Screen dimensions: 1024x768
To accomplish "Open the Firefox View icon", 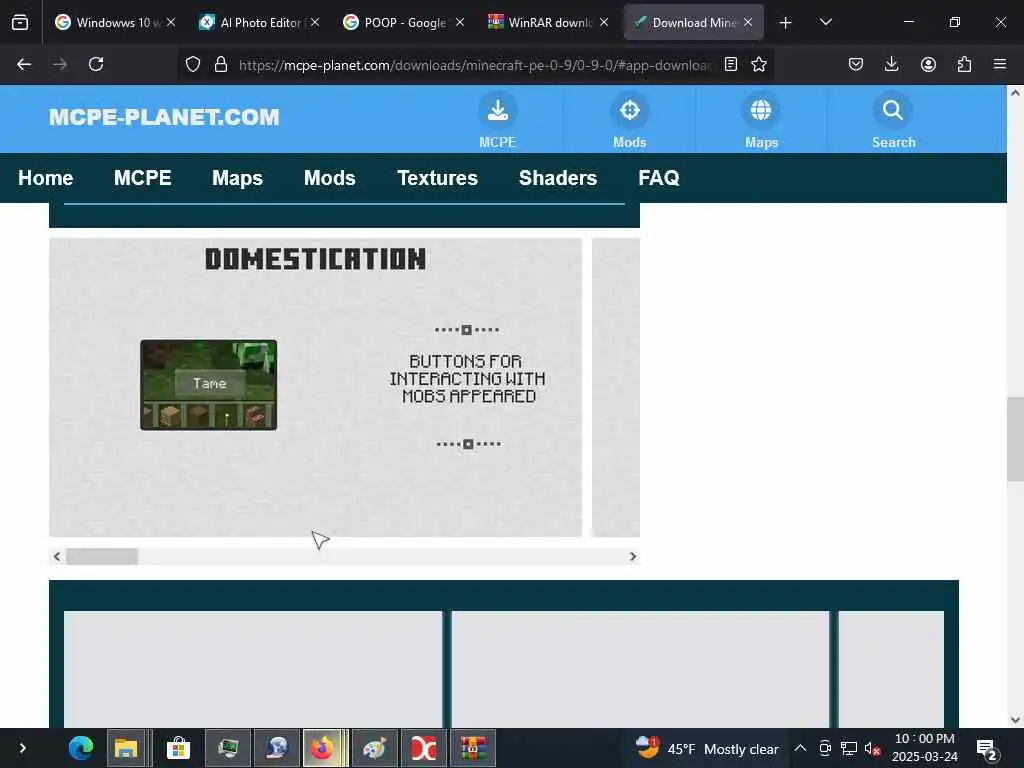I will (x=20, y=23).
